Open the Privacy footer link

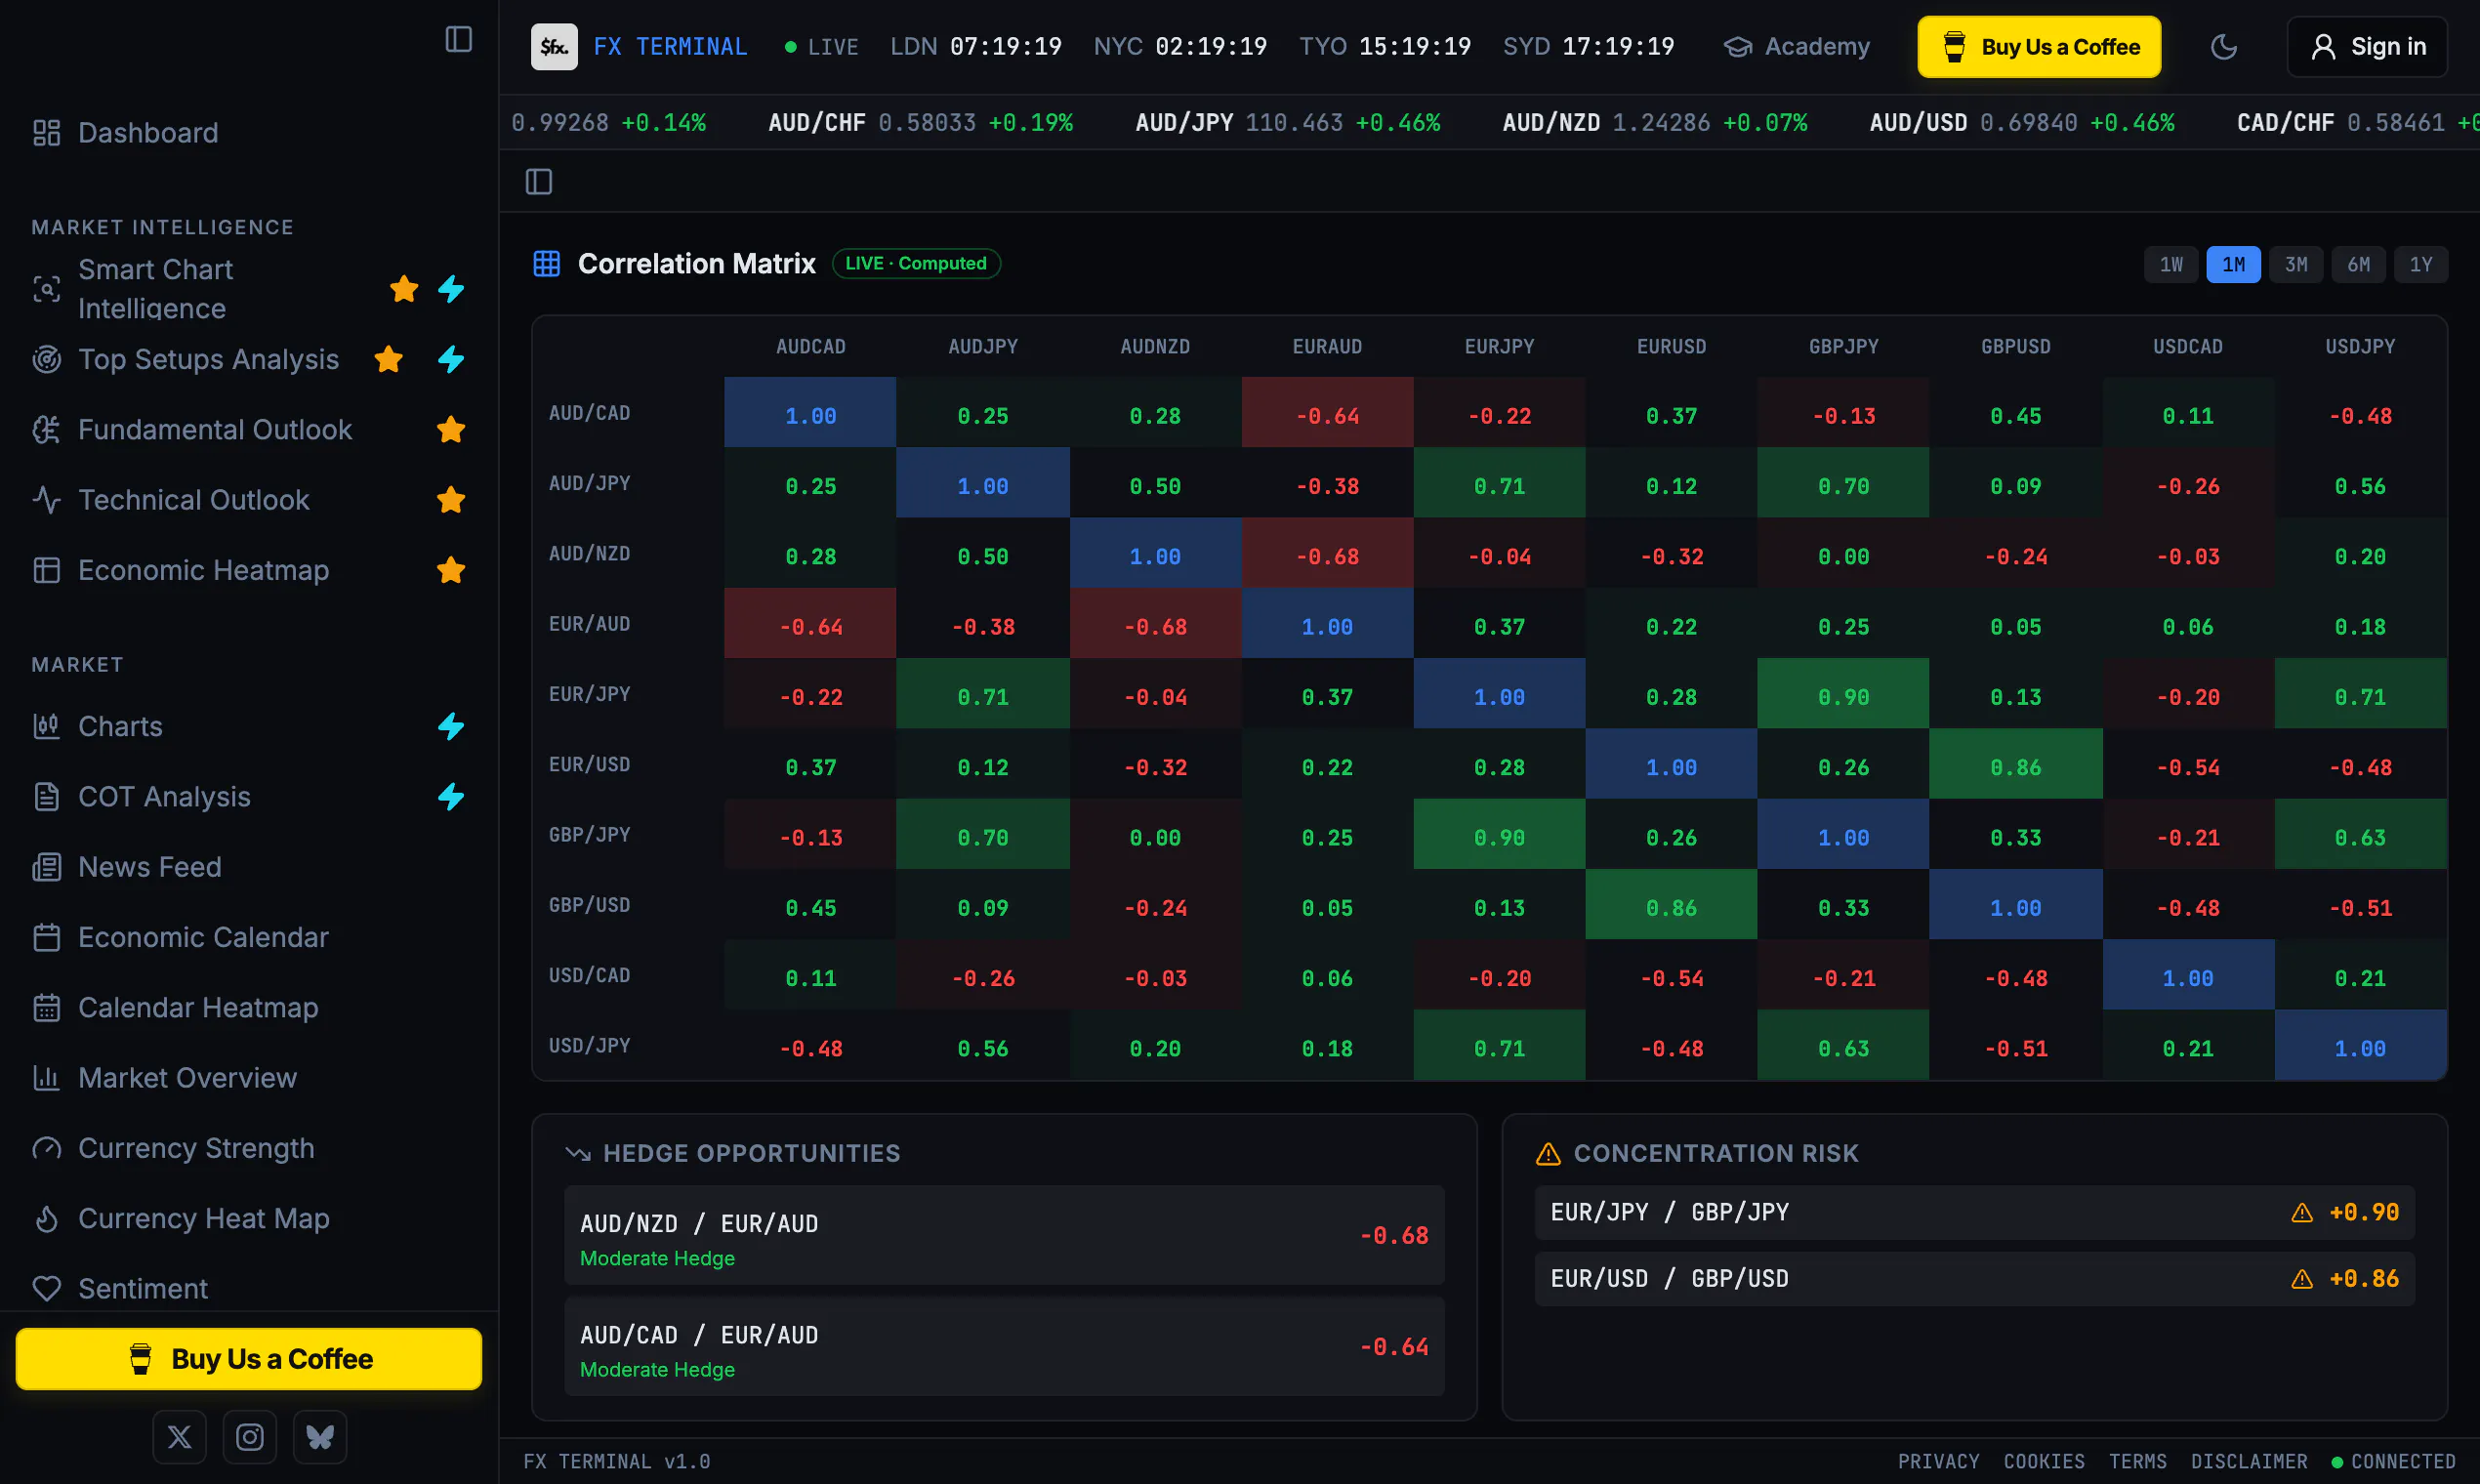[x=1938, y=1461]
